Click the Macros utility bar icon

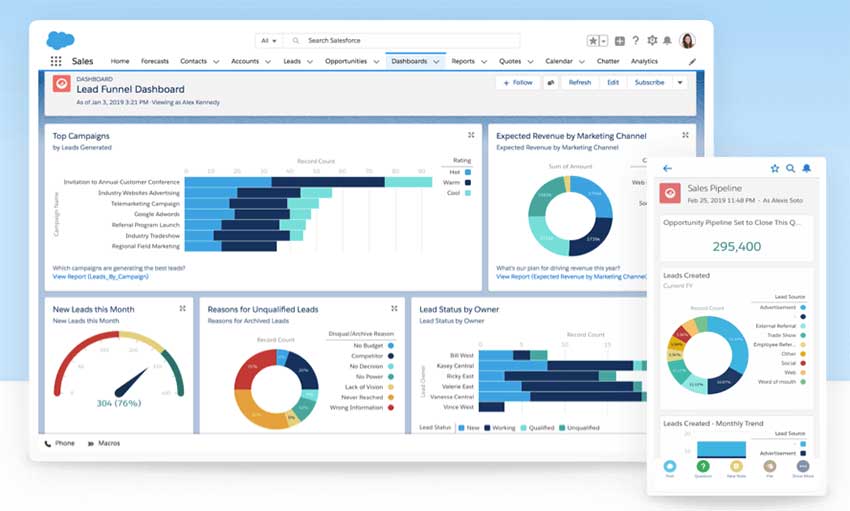[91, 443]
